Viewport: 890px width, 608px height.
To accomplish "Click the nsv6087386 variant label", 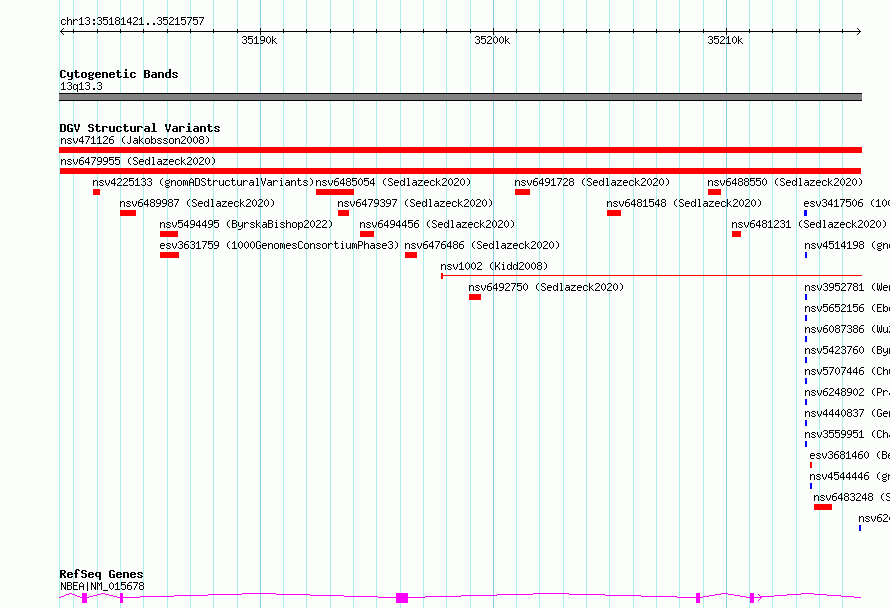I will point(847,329).
